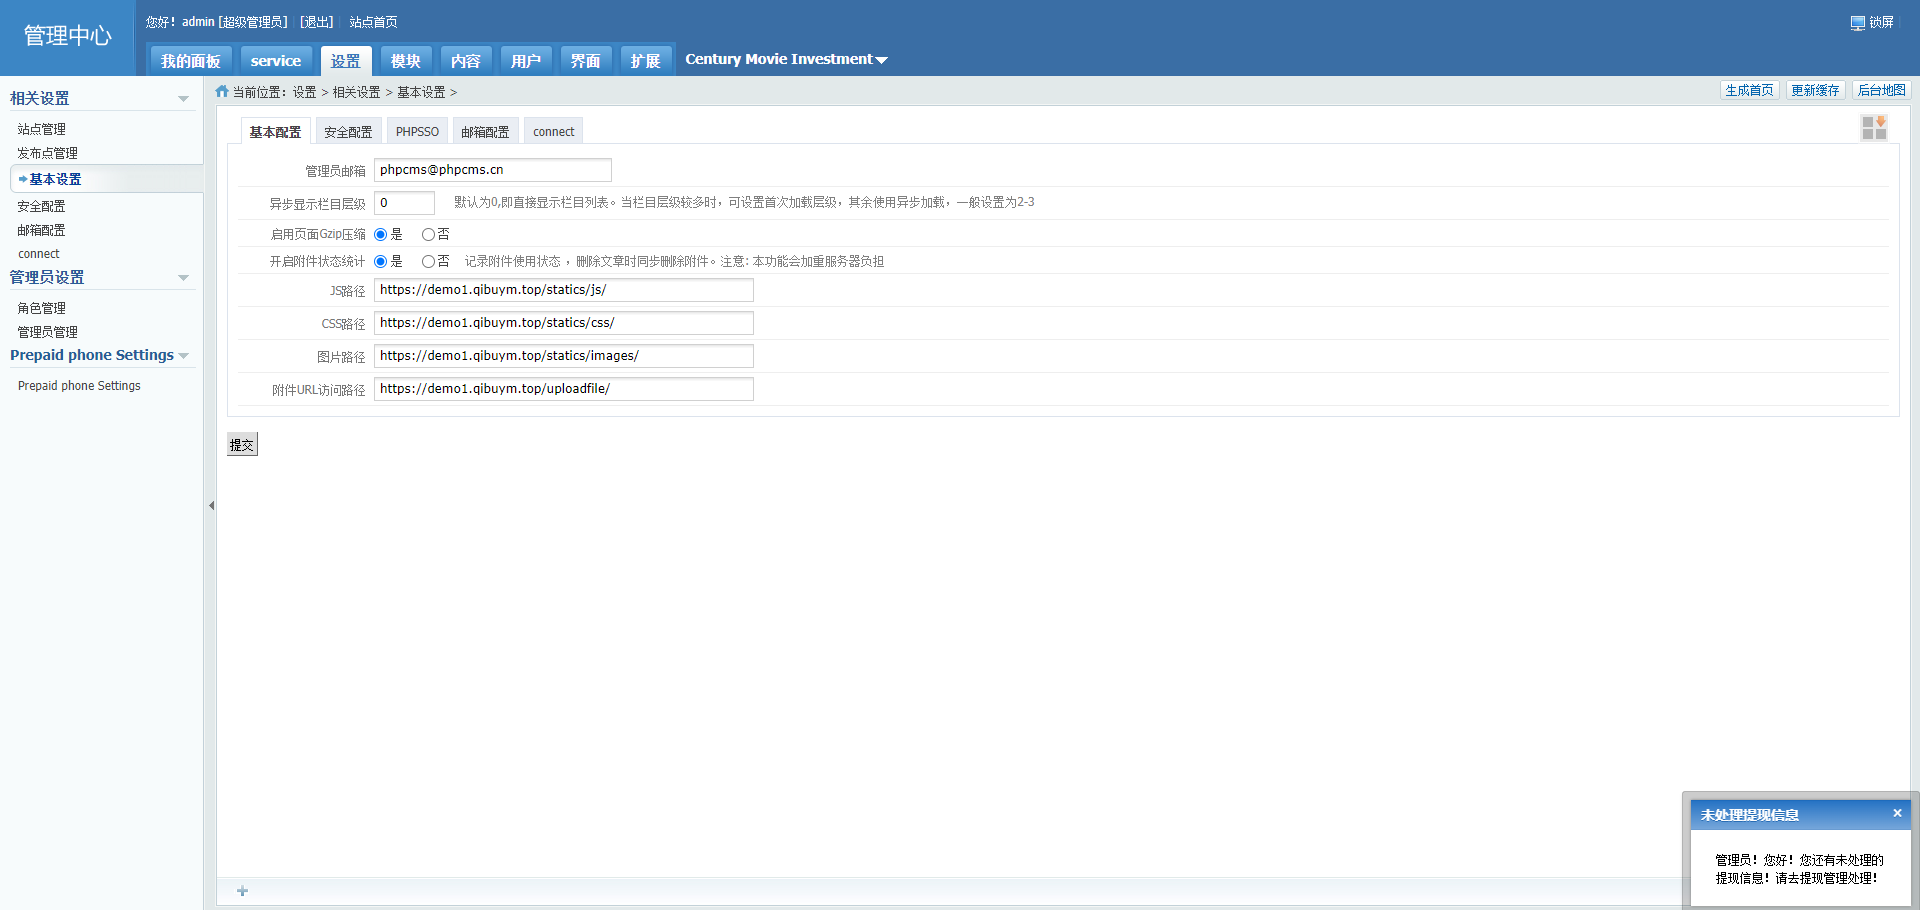Focus the JS路径 input field

(564, 290)
